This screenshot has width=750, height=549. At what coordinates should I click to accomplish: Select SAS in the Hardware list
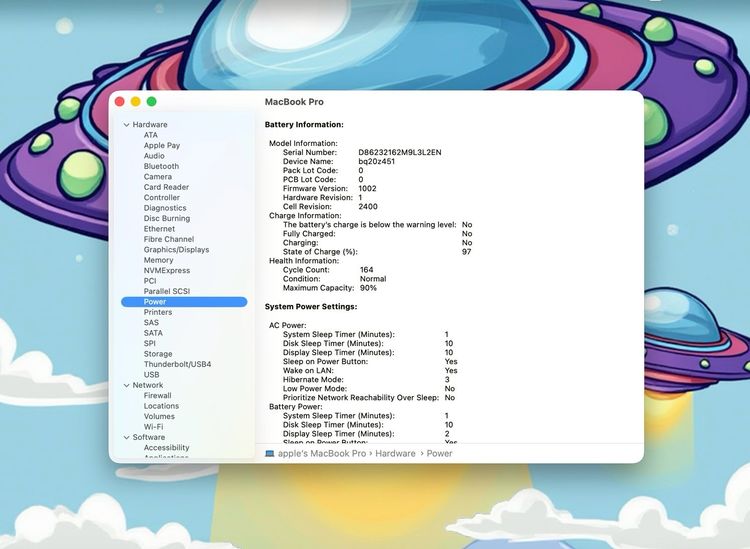(x=151, y=323)
